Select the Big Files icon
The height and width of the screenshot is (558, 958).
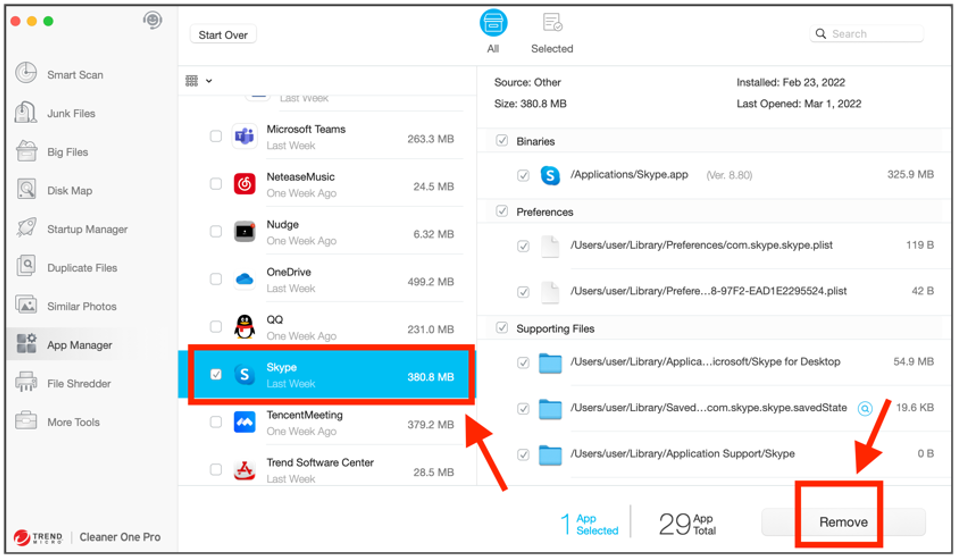click(27, 152)
